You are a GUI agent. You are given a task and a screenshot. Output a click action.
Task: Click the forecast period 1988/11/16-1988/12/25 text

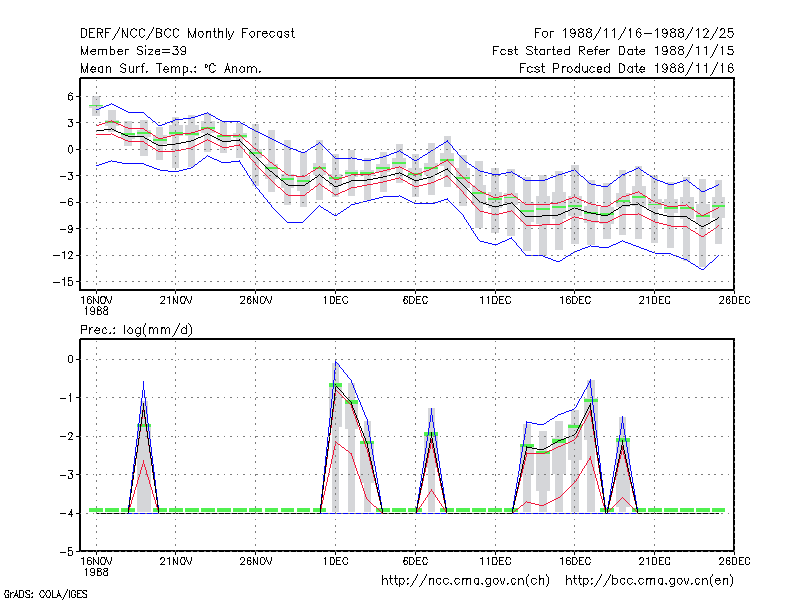coord(634,34)
